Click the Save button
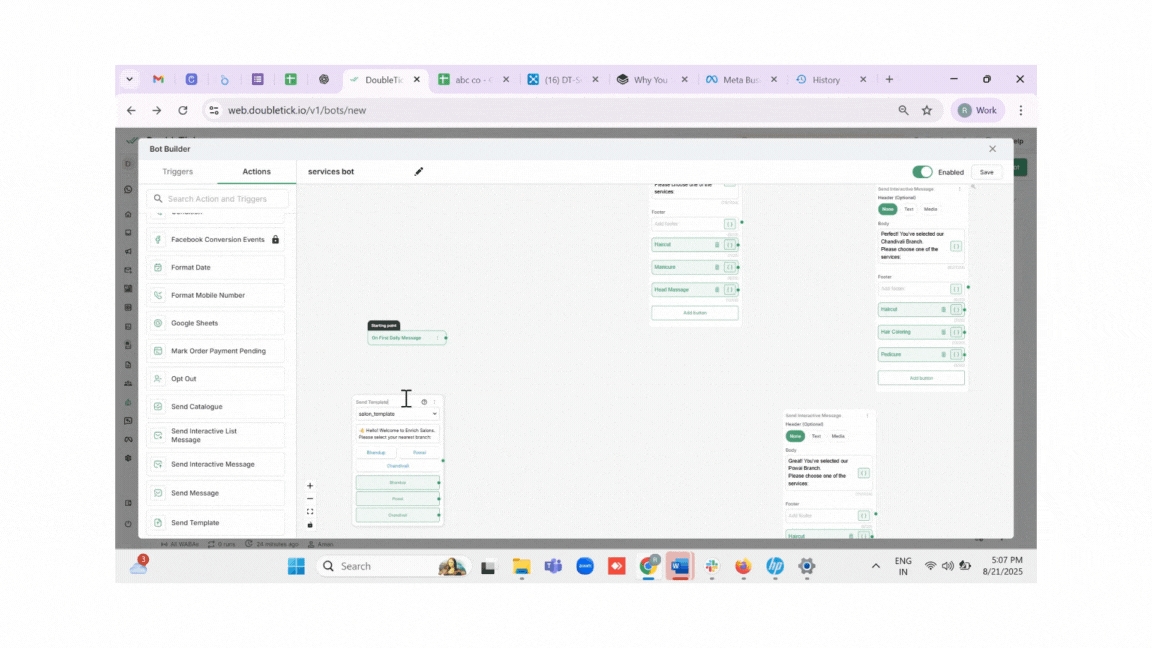Viewport: 1152px width, 648px height. (986, 172)
